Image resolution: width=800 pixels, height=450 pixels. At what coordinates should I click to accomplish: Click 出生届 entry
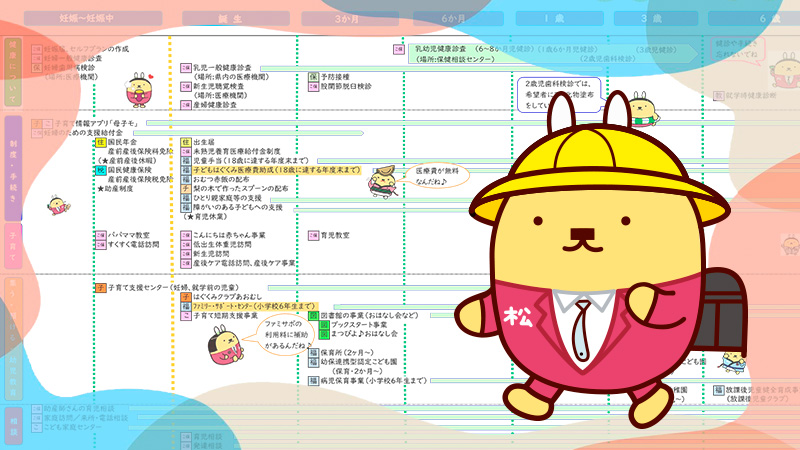[x=204, y=142]
